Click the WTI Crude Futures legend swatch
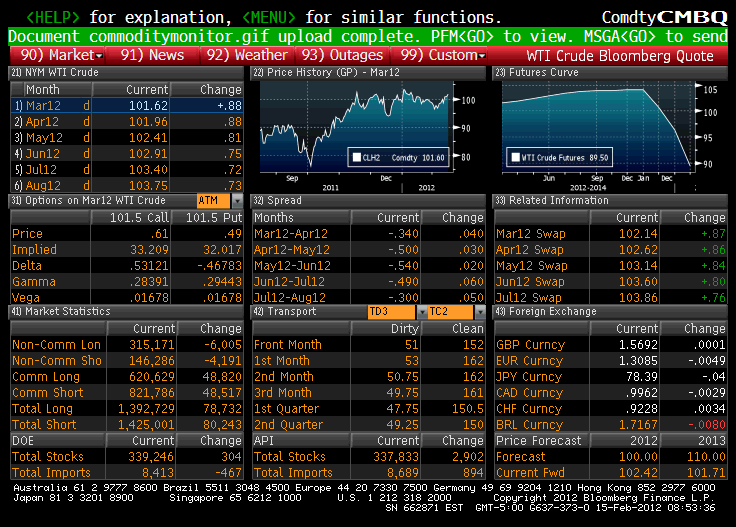Image resolution: width=736 pixels, height=527 pixels. pyautogui.click(x=513, y=157)
